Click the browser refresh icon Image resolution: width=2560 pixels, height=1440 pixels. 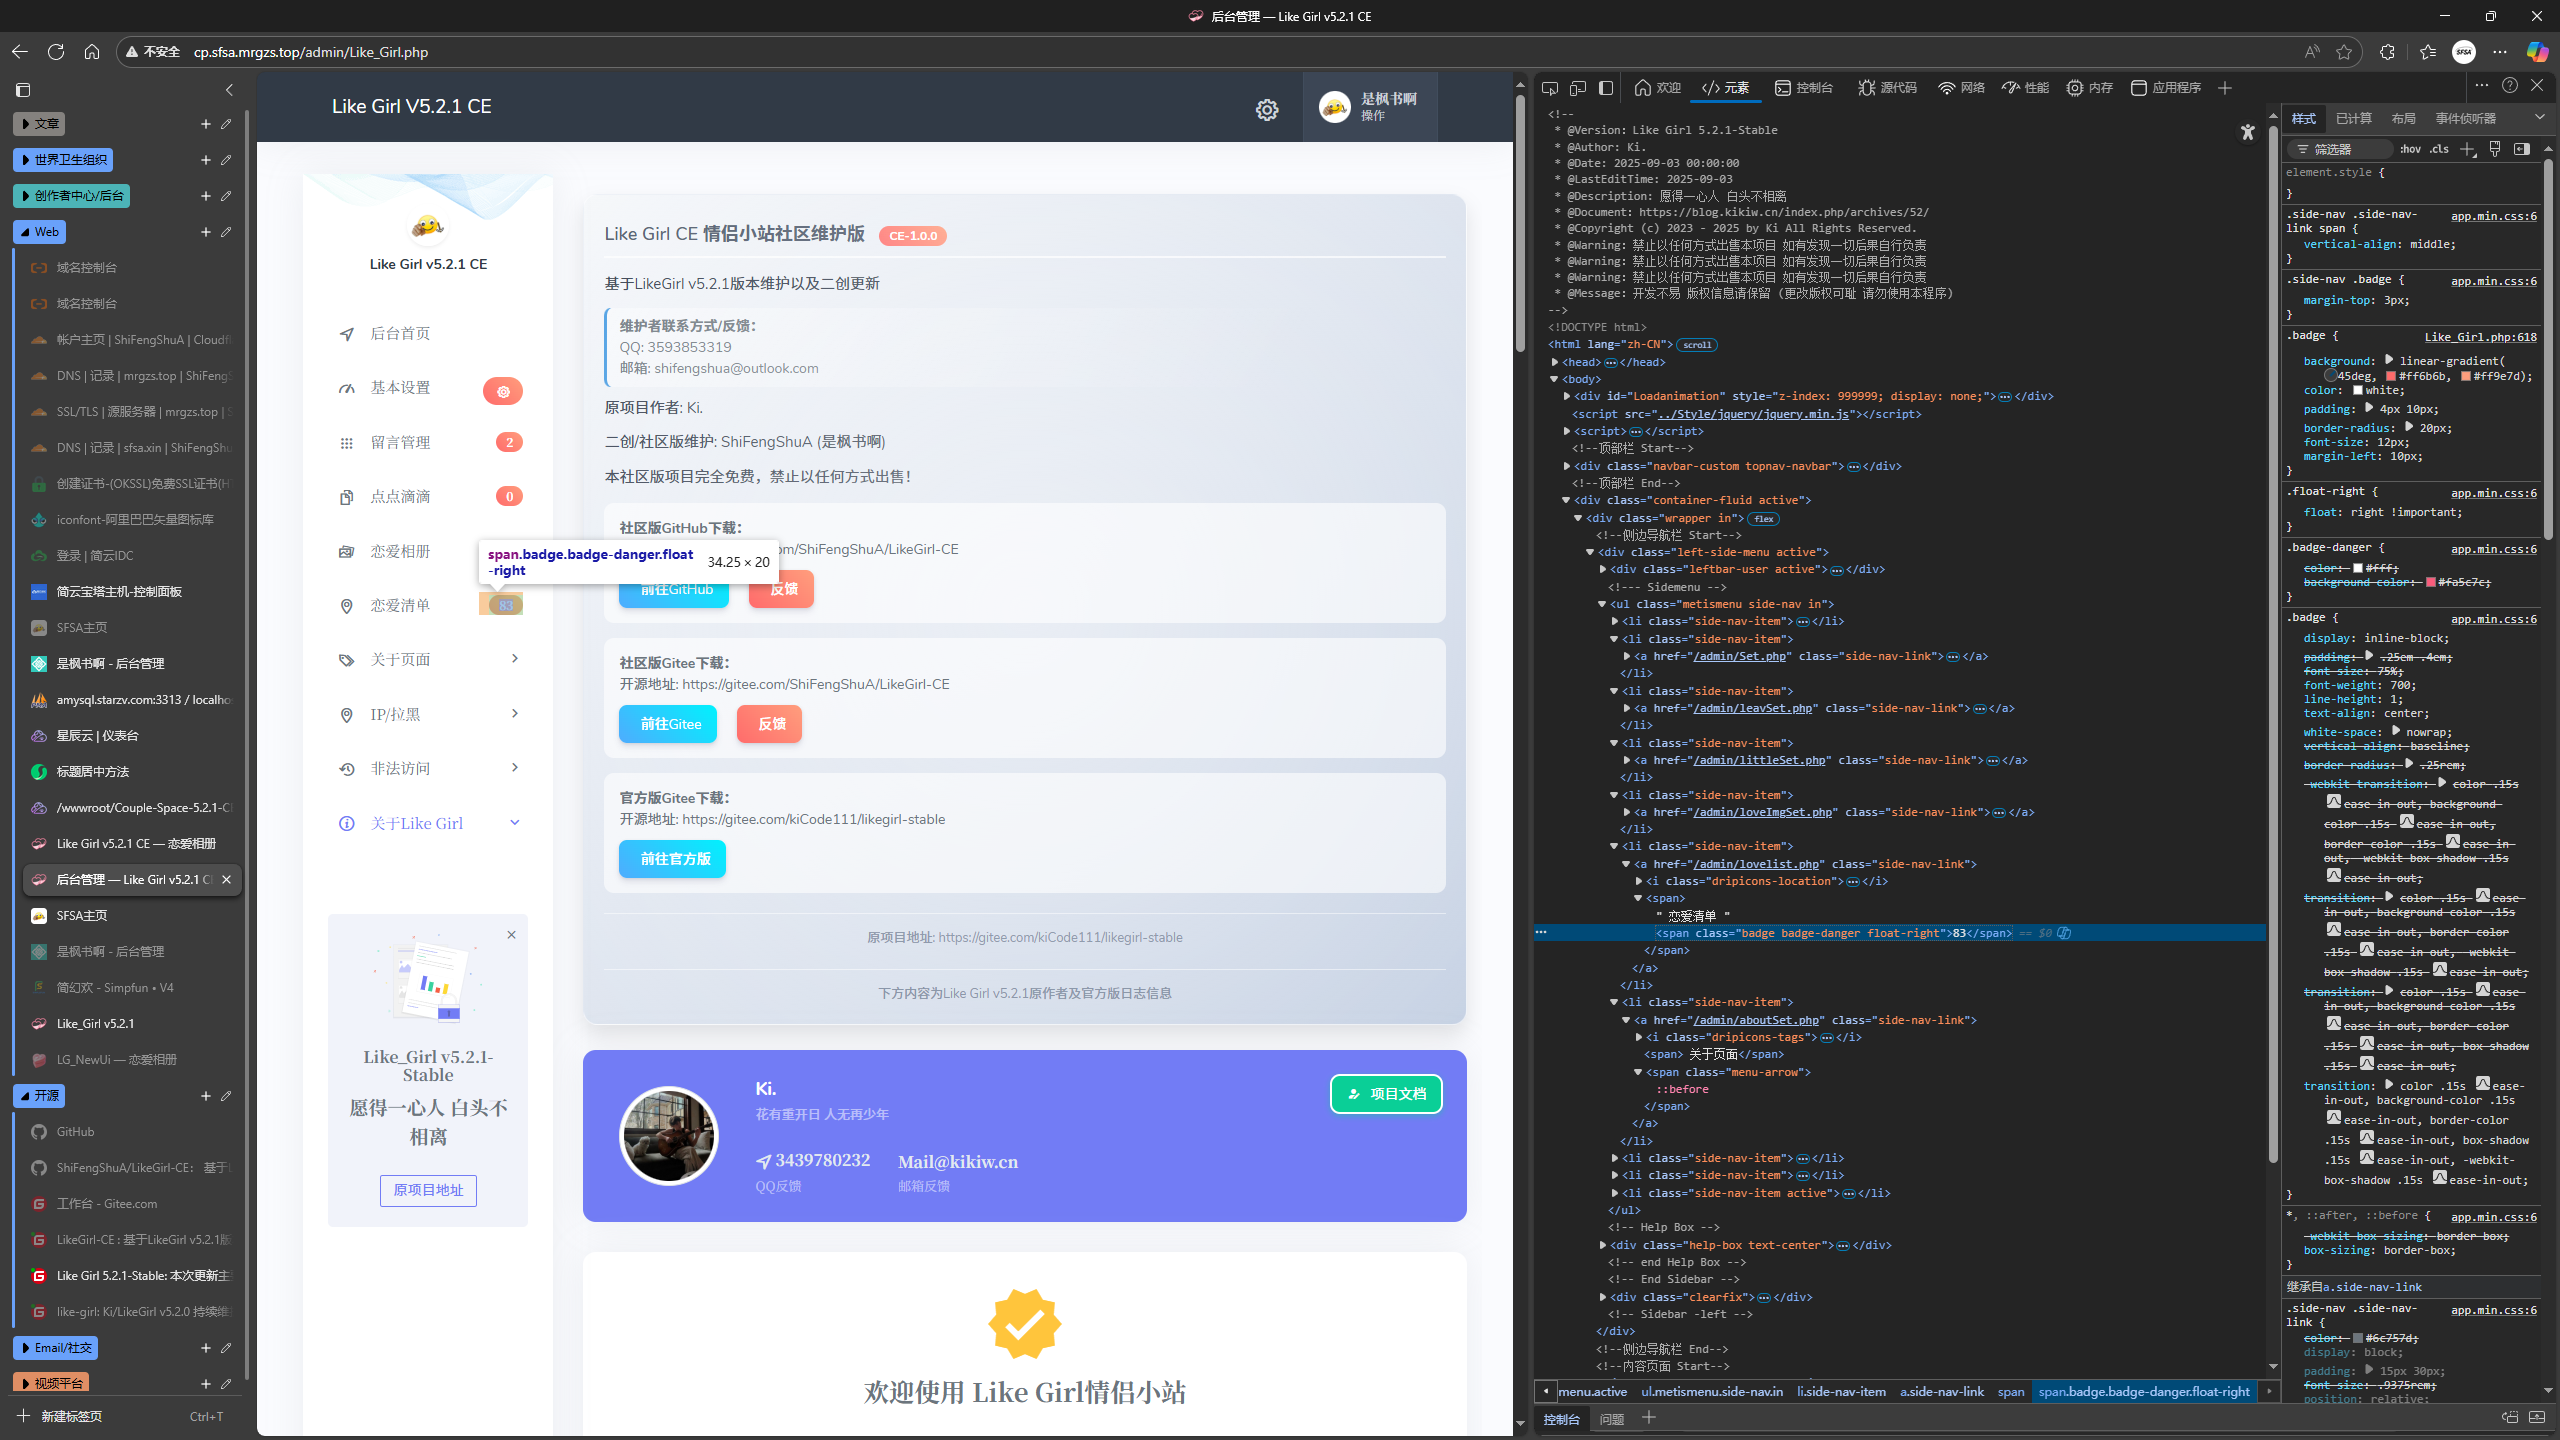click(x=56, y=52)
